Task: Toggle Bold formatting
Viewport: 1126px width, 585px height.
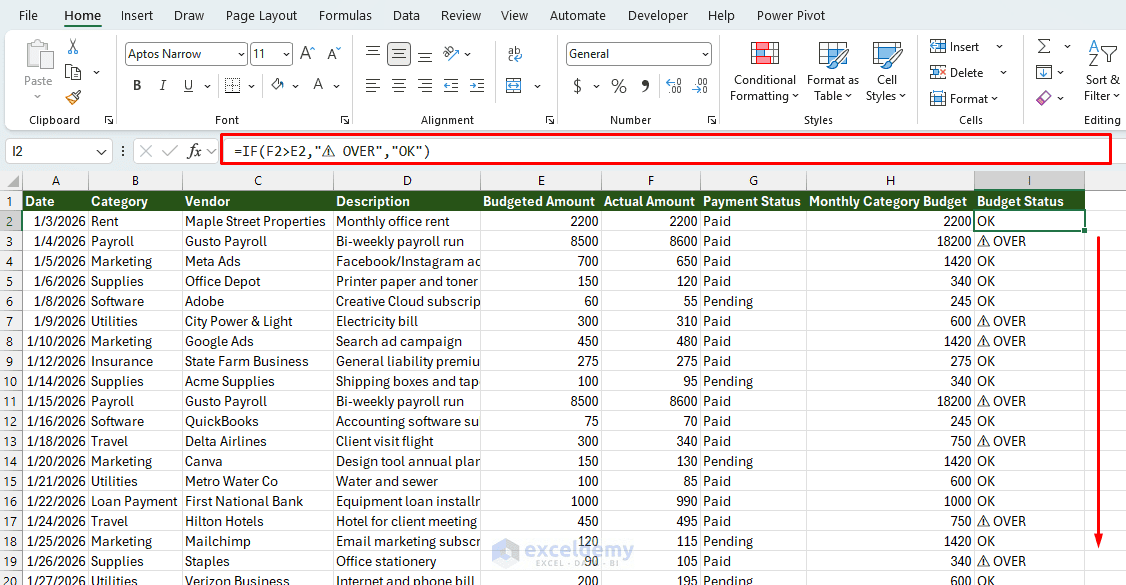Action: (x=137, y=85)
